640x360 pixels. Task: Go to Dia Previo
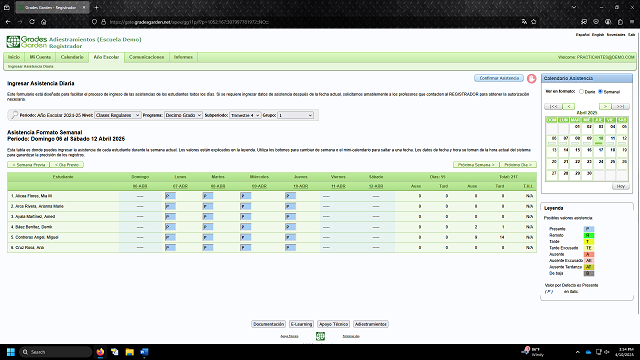(67, 164)
